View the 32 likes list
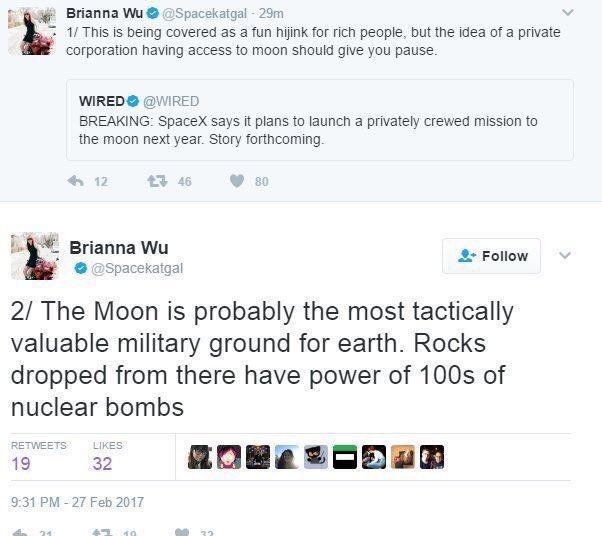602x536 pixels. [x=108, y=456]
